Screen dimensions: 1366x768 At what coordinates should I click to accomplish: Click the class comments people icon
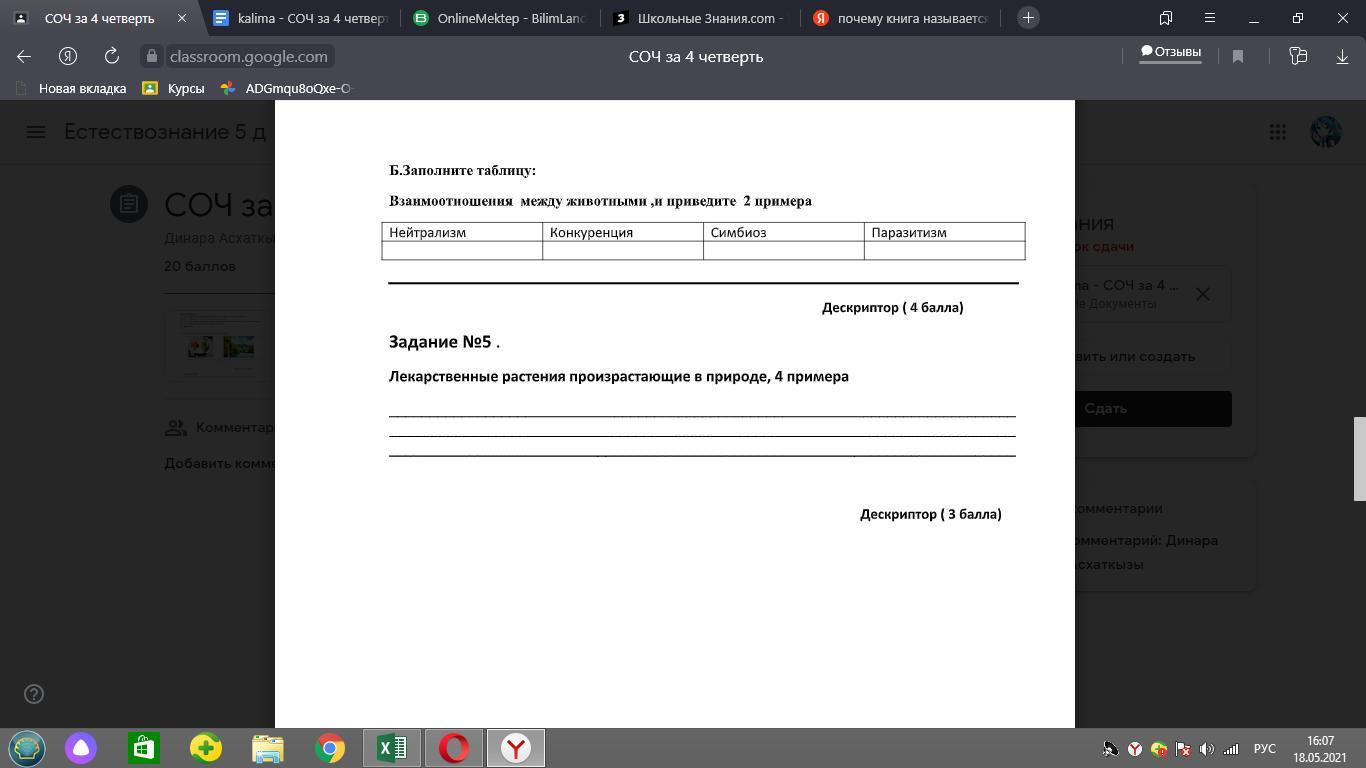[x=176, y=428]
